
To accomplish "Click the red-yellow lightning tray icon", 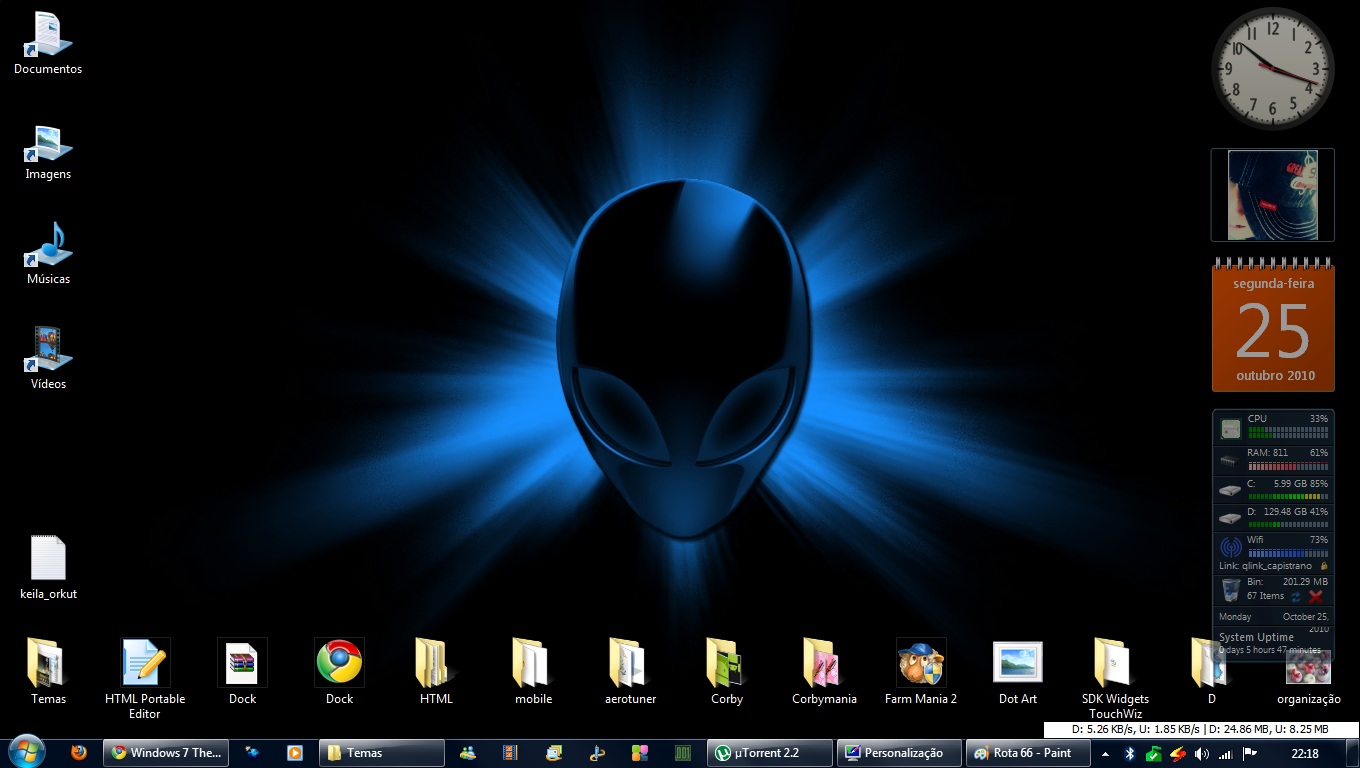I will click(x=1178, y=753).
